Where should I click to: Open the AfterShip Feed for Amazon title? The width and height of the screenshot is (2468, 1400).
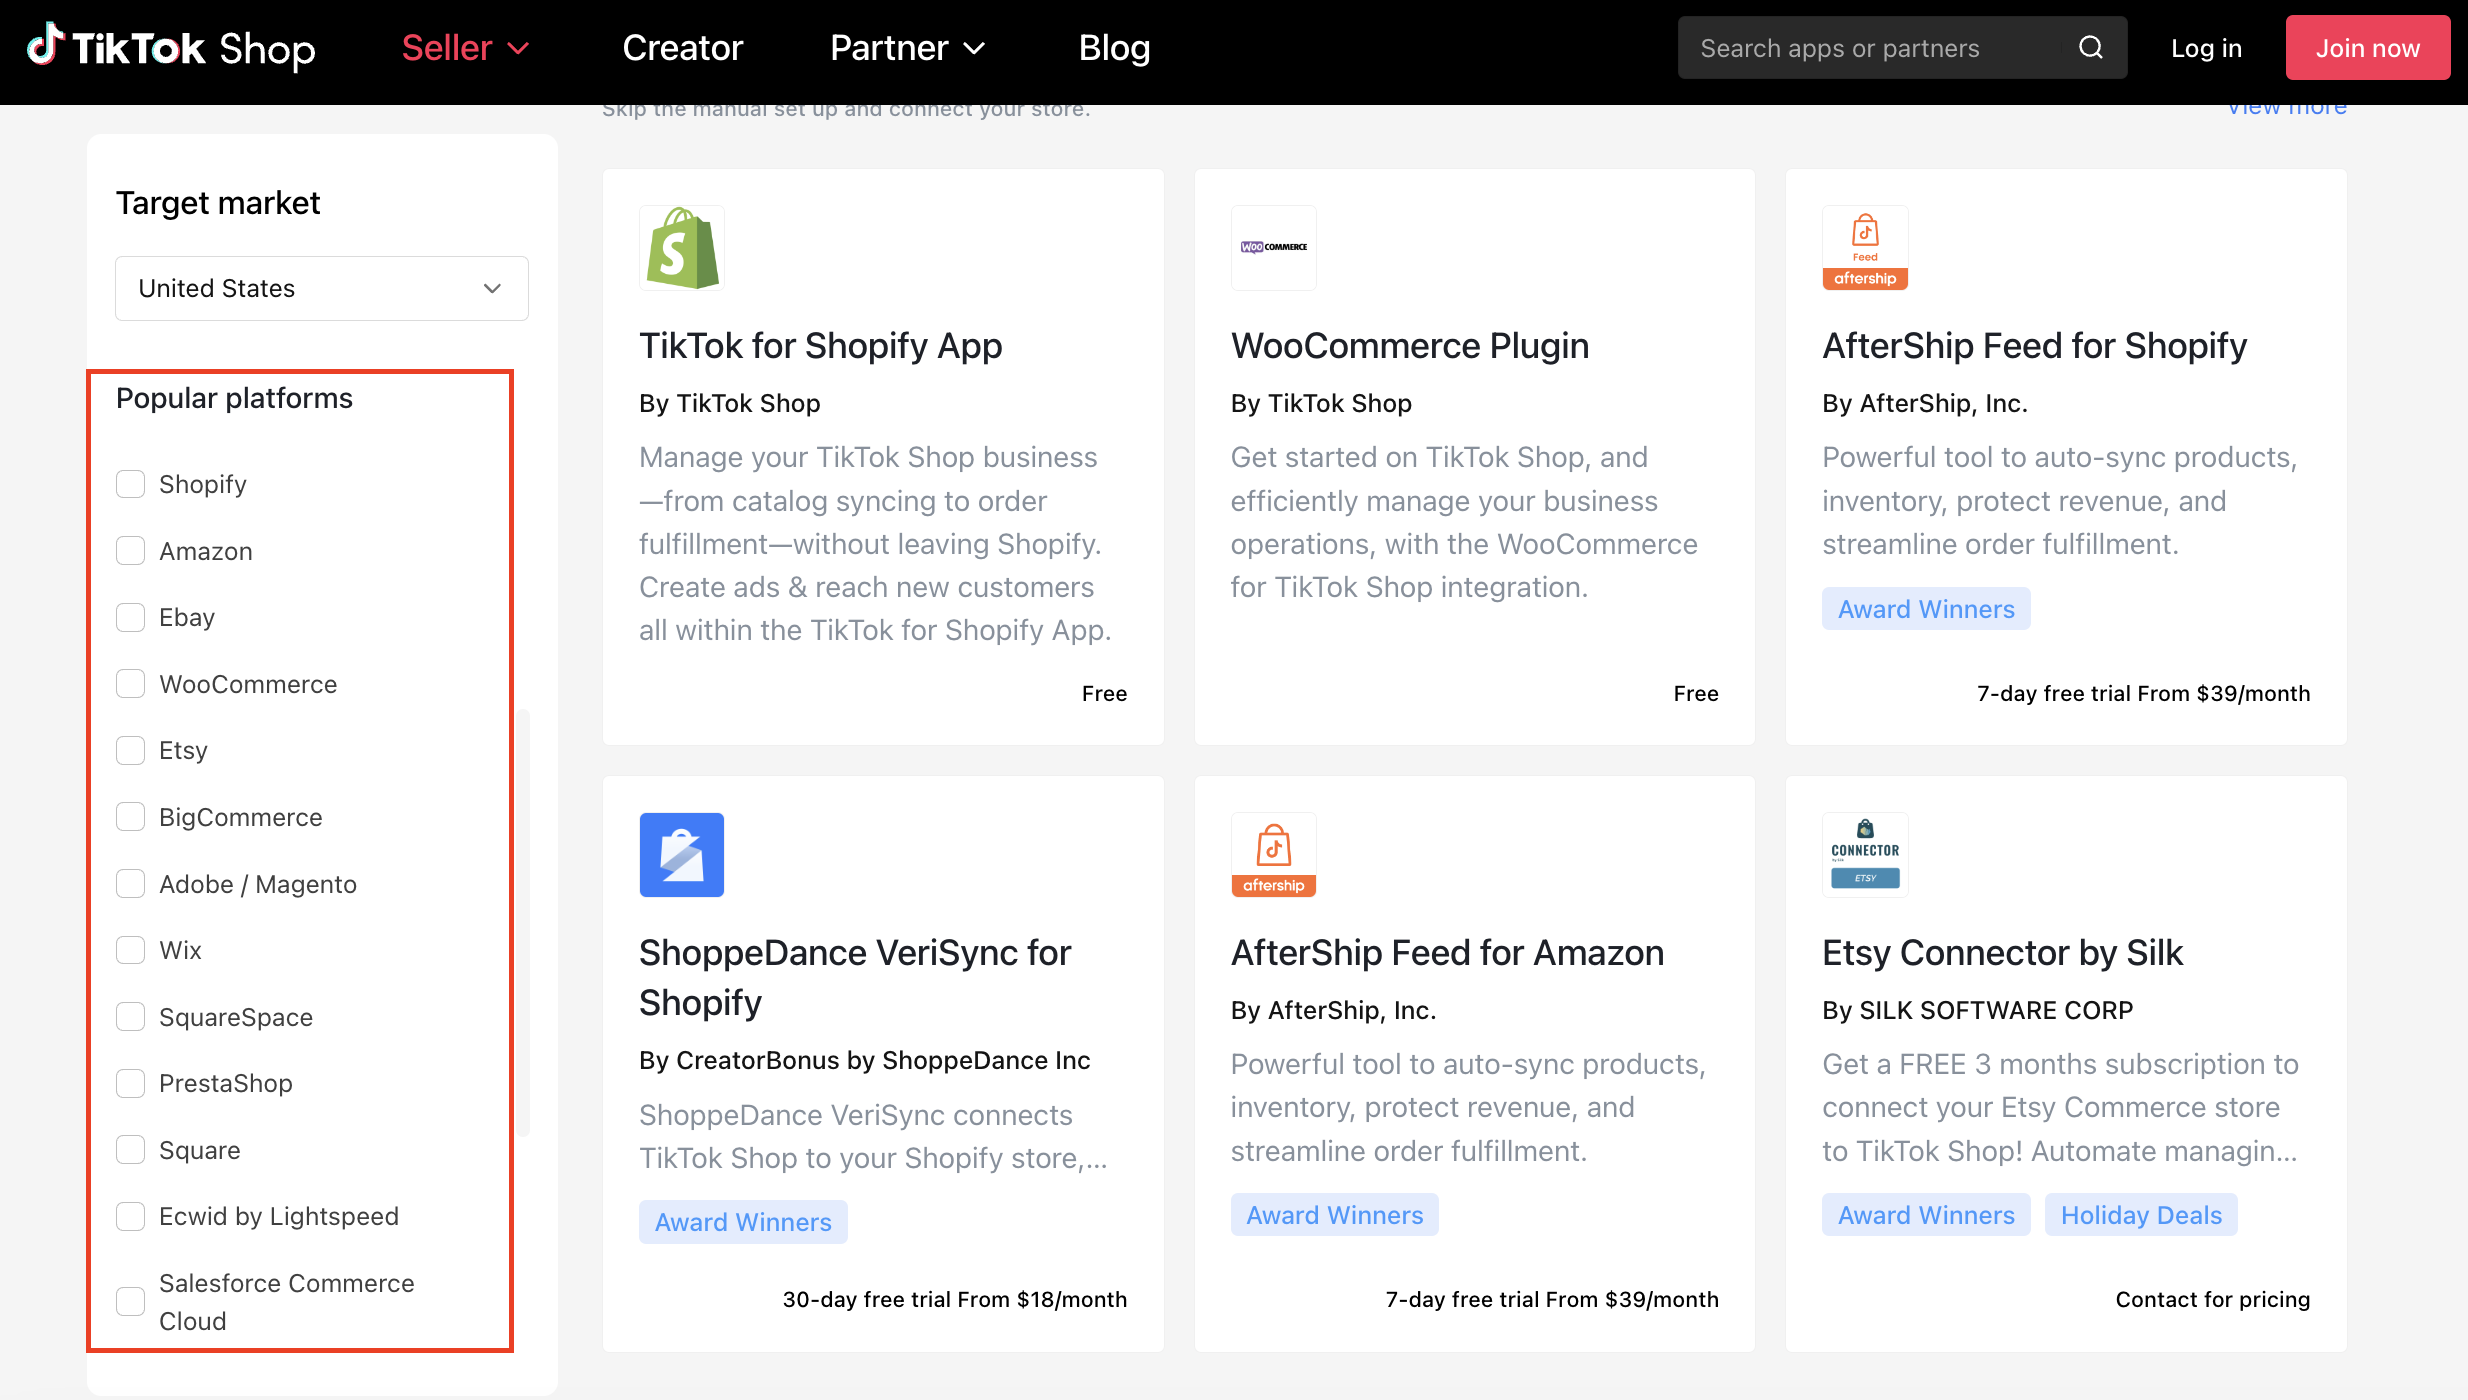1447,953
